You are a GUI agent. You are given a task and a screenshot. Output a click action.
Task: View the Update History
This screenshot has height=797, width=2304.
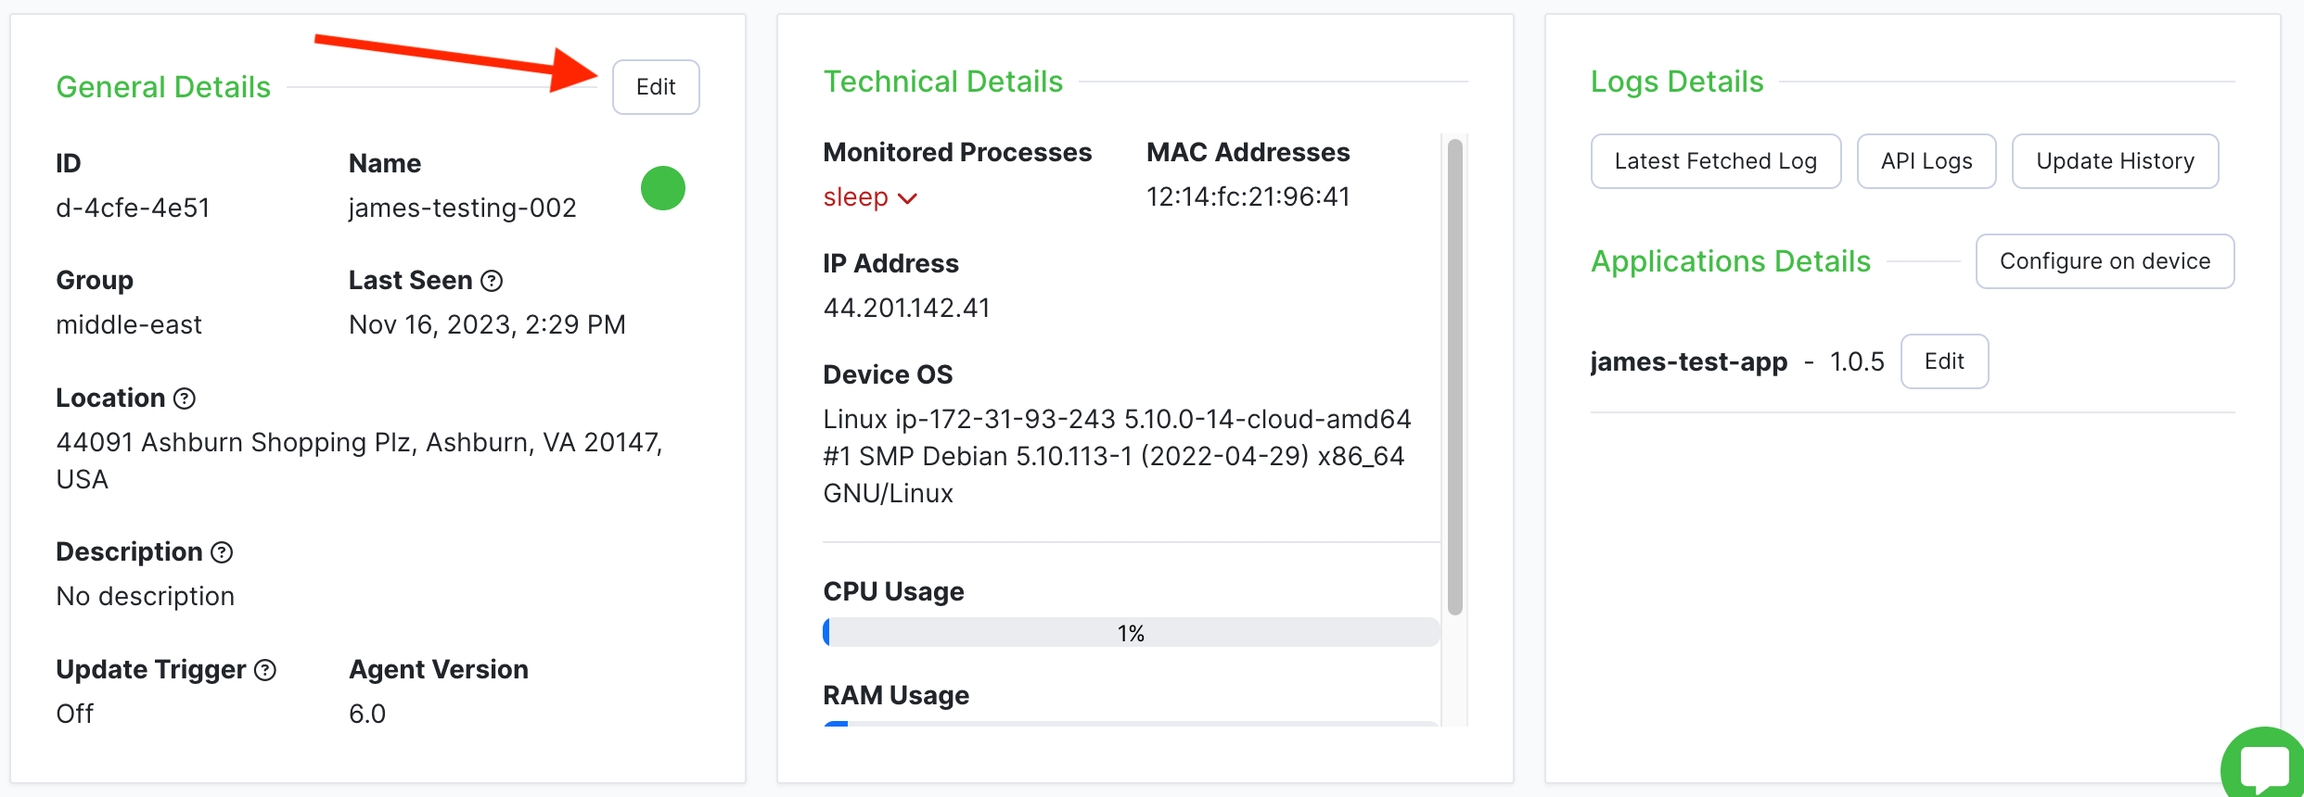pyautogui.click(x=2114, y=161)
